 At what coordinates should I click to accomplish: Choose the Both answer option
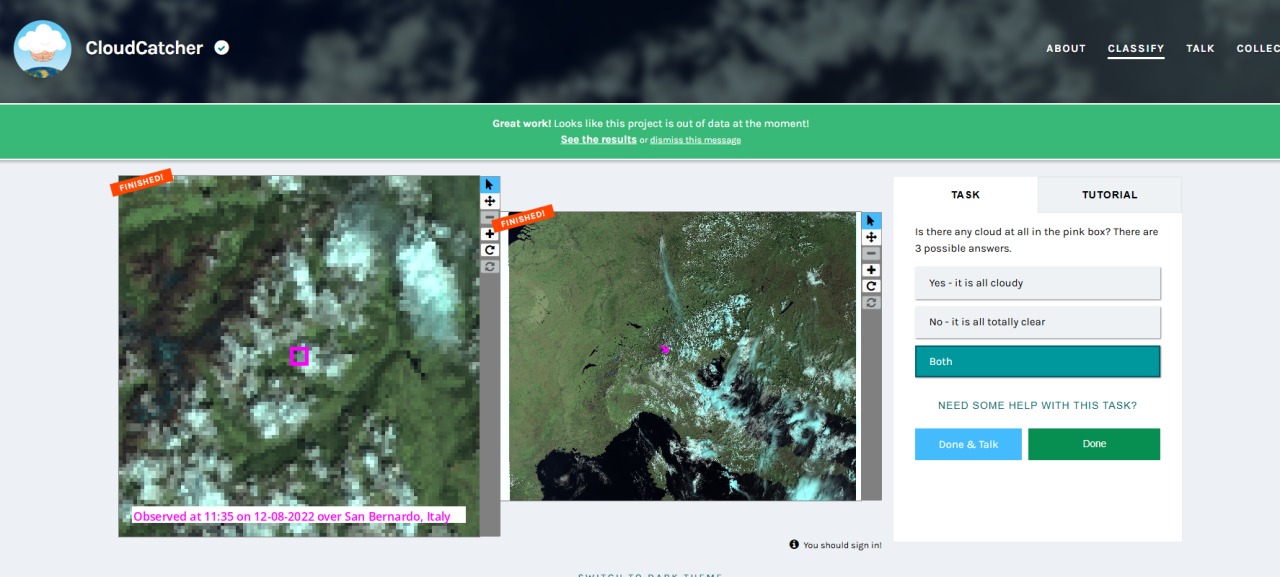coord(1038,362)
